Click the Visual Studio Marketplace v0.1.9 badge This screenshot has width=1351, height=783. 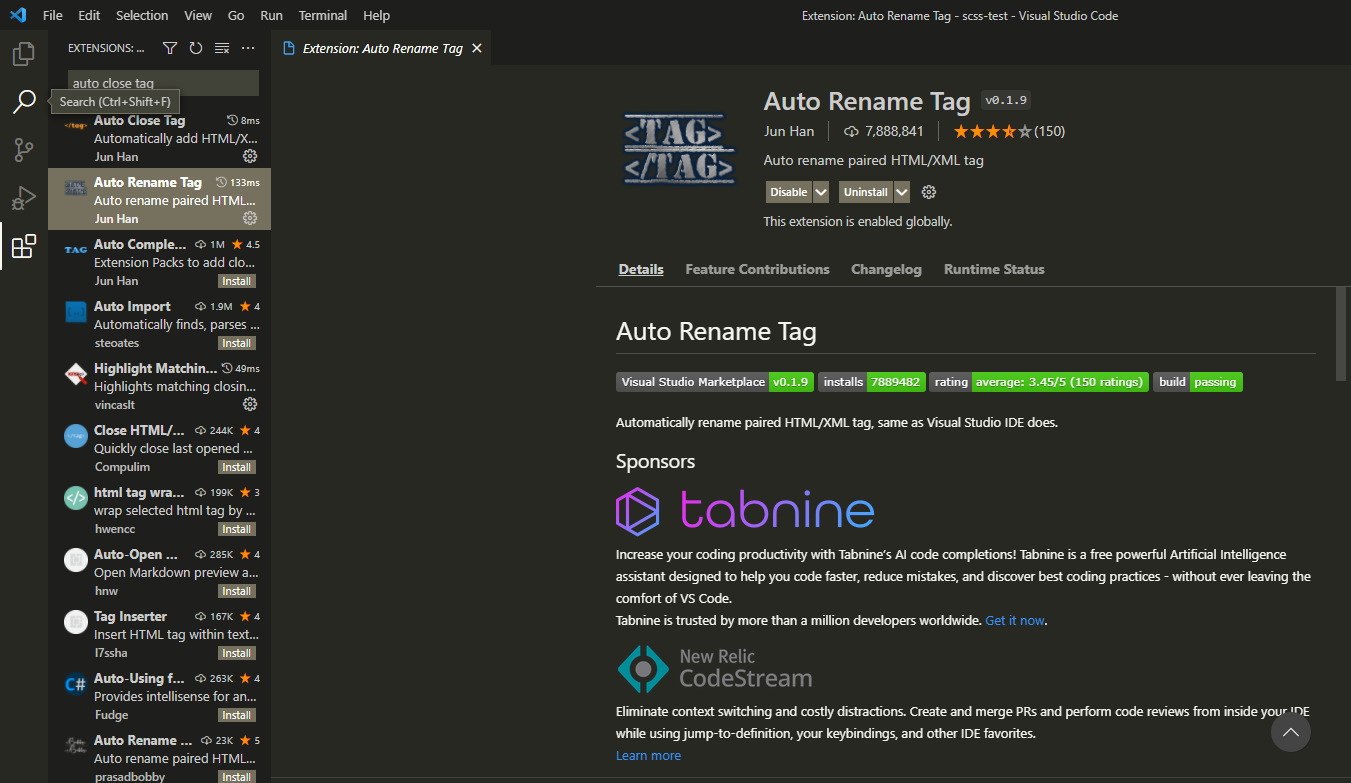715,382
